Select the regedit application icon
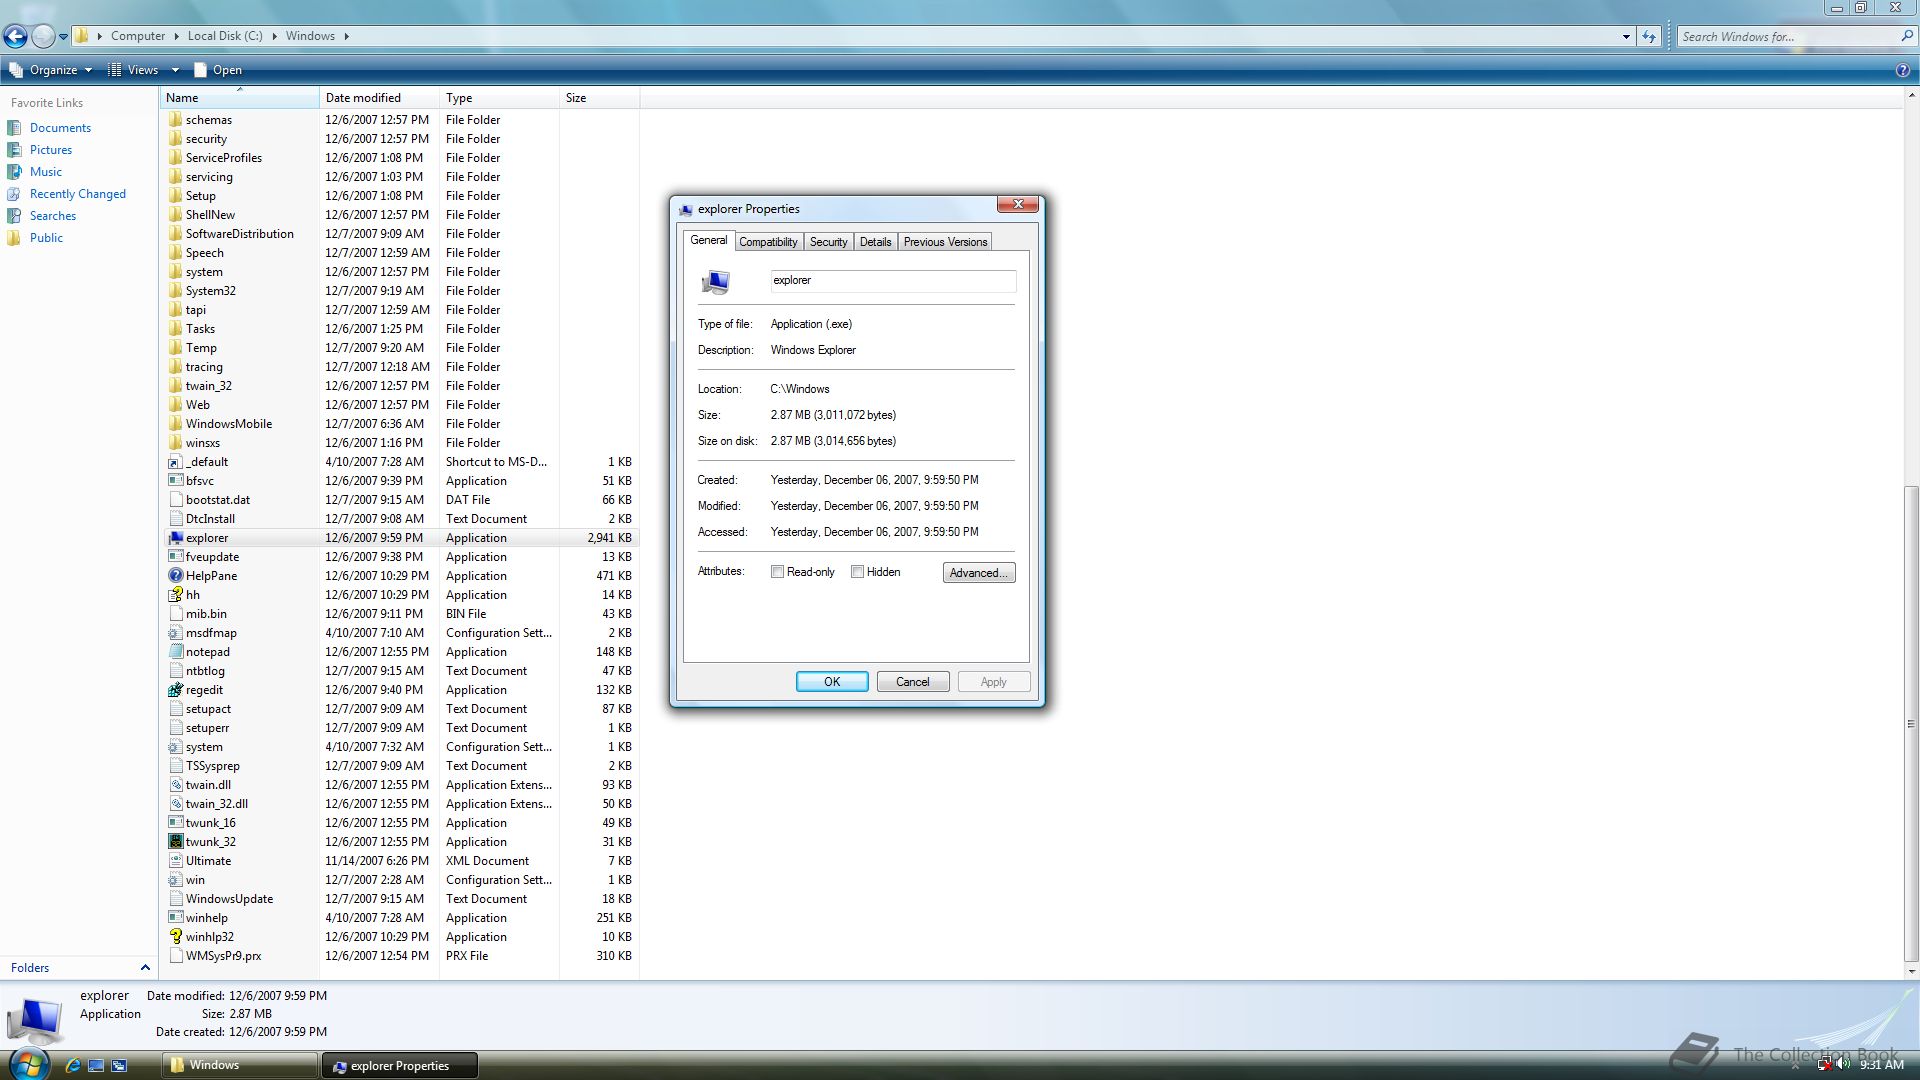 175,690
